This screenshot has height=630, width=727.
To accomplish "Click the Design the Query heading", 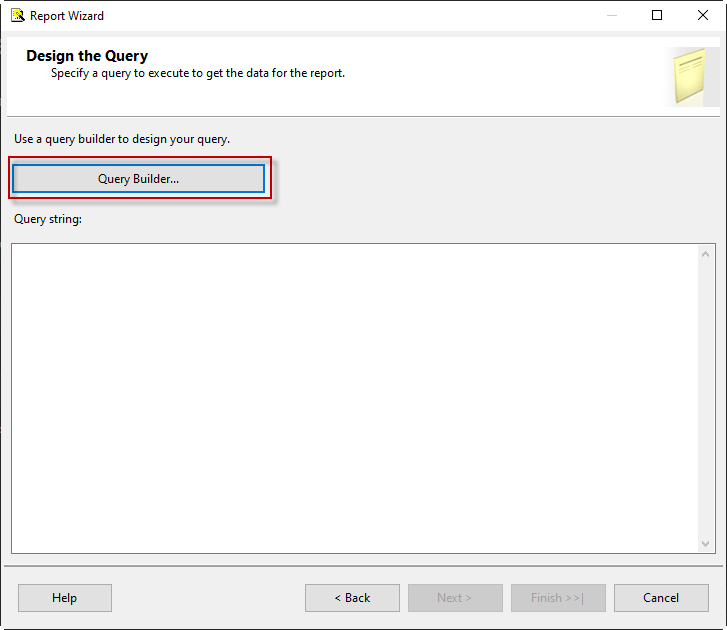I will coord(87,56).
